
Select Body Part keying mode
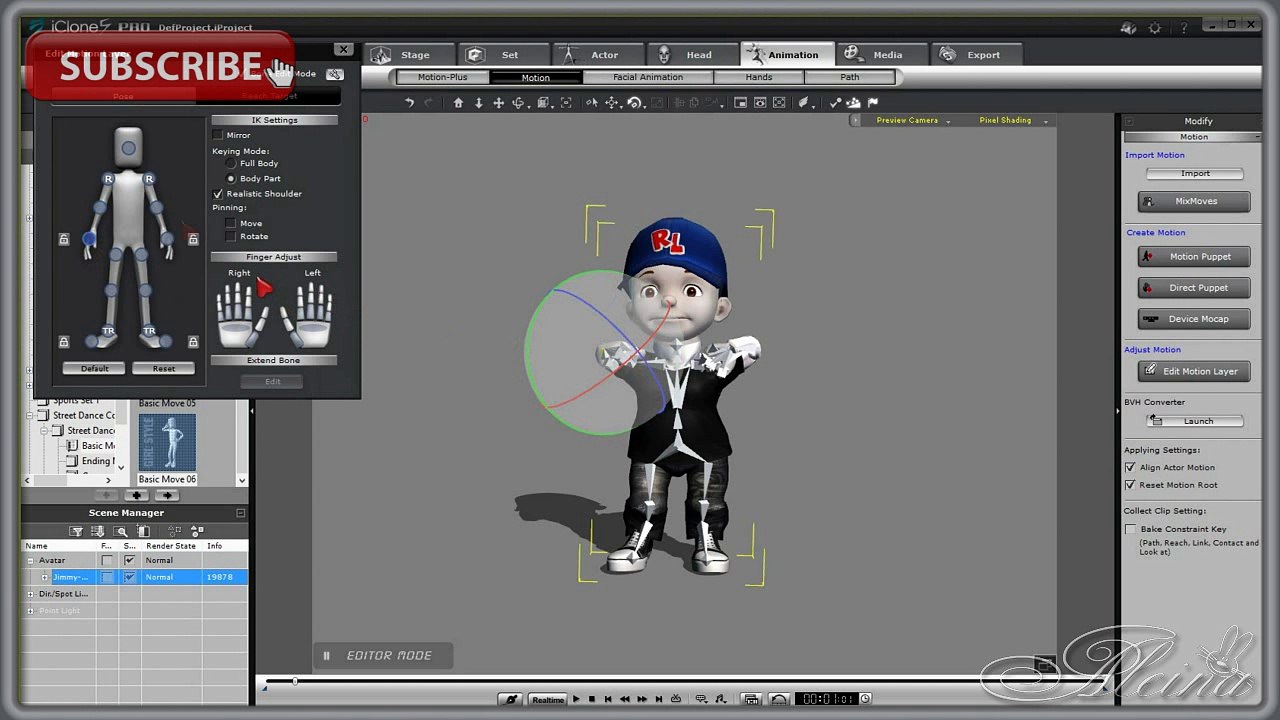click(232, 178)
